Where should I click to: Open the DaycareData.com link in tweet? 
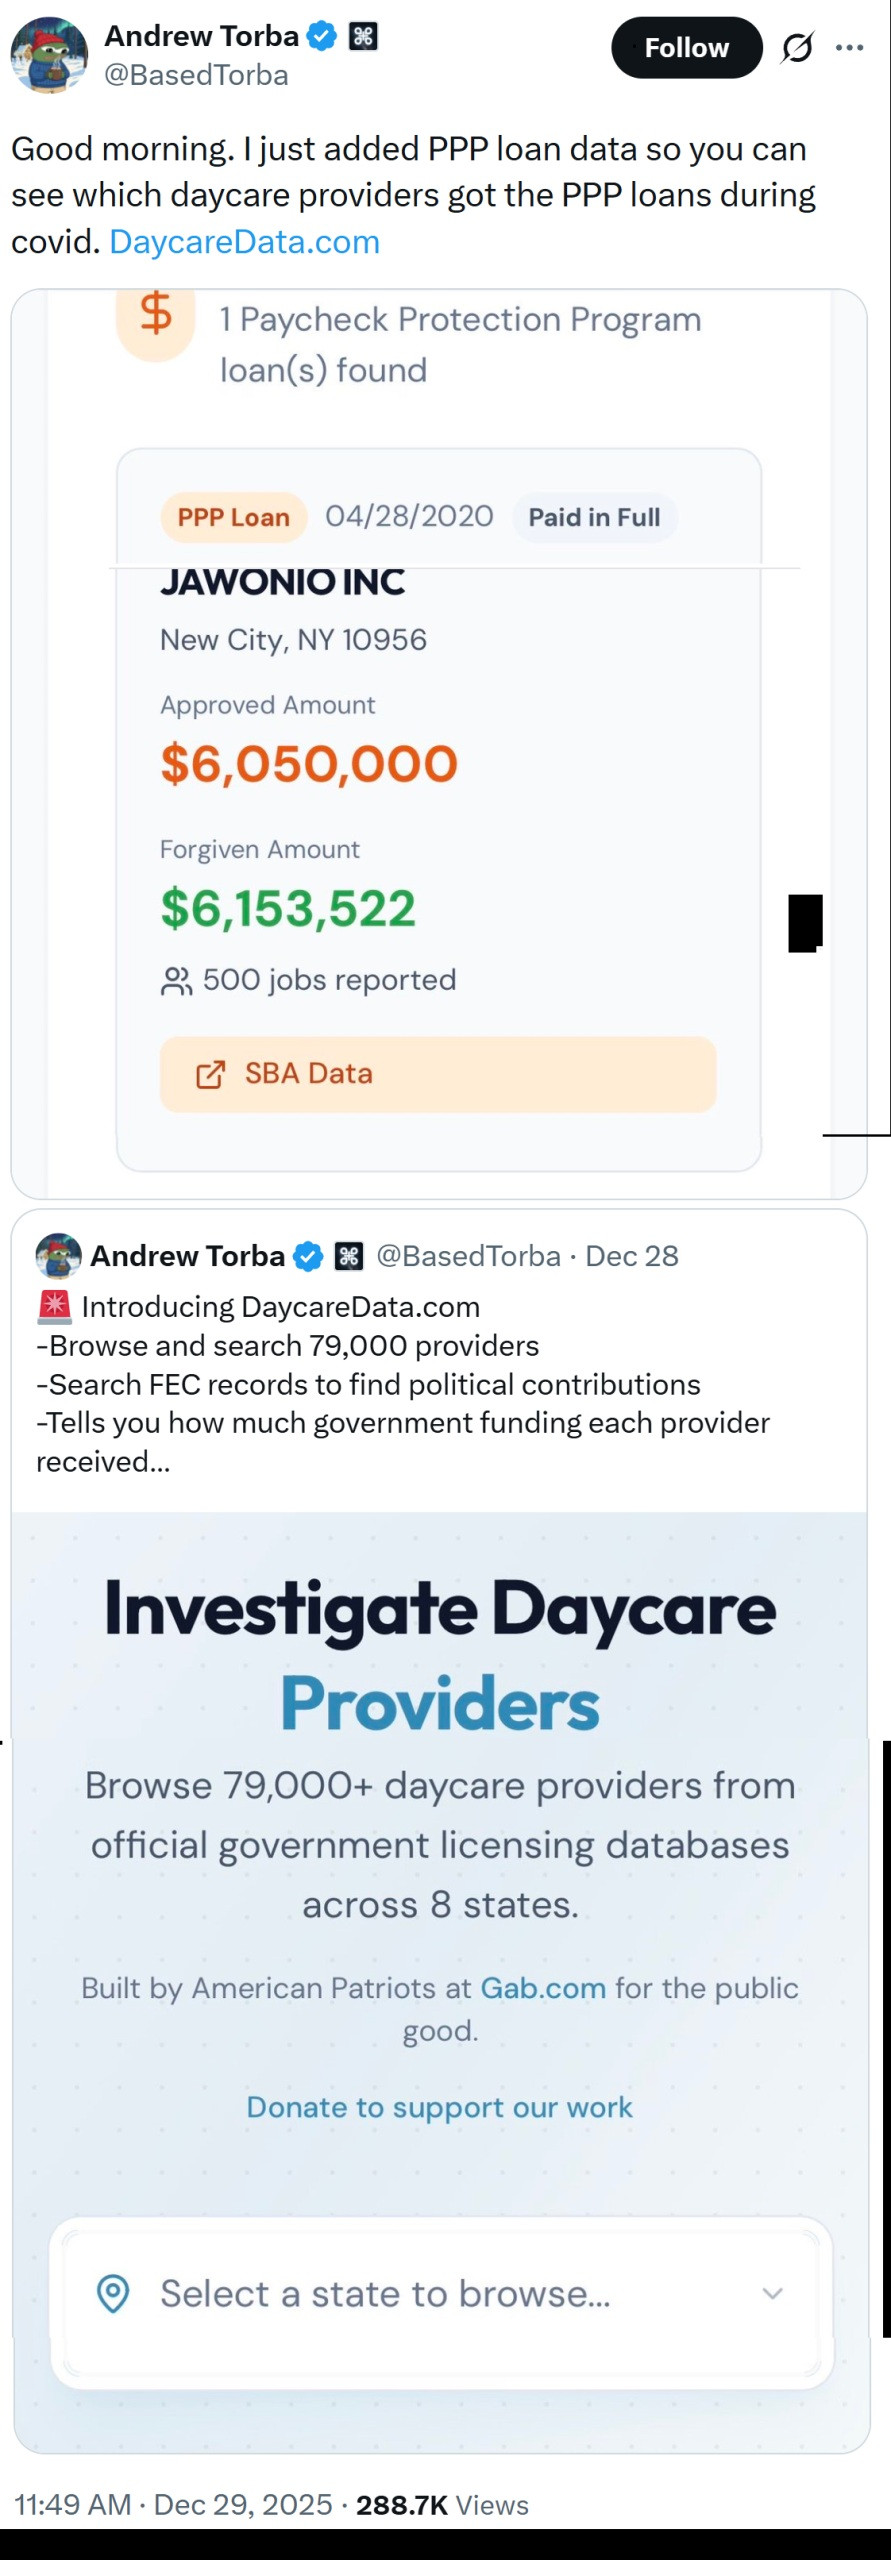(244, 242)
